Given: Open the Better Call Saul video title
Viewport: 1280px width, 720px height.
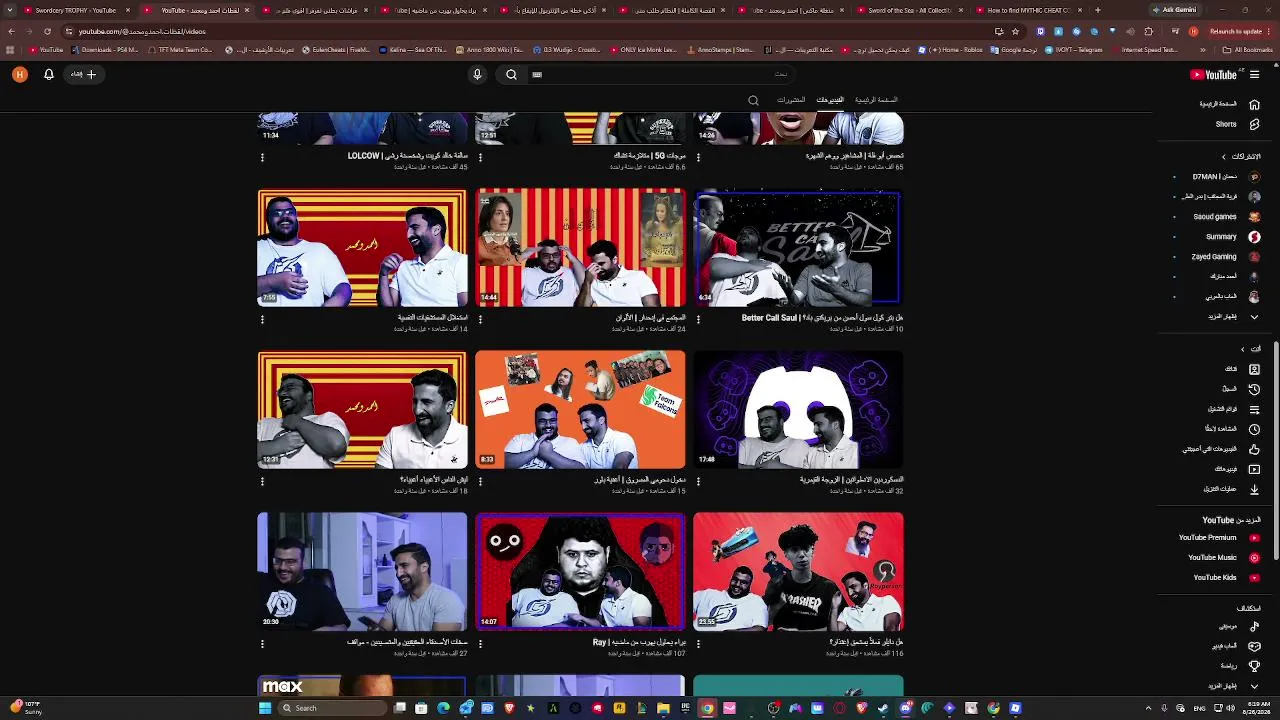Looking at the screenshot, I should coord(822,318).
